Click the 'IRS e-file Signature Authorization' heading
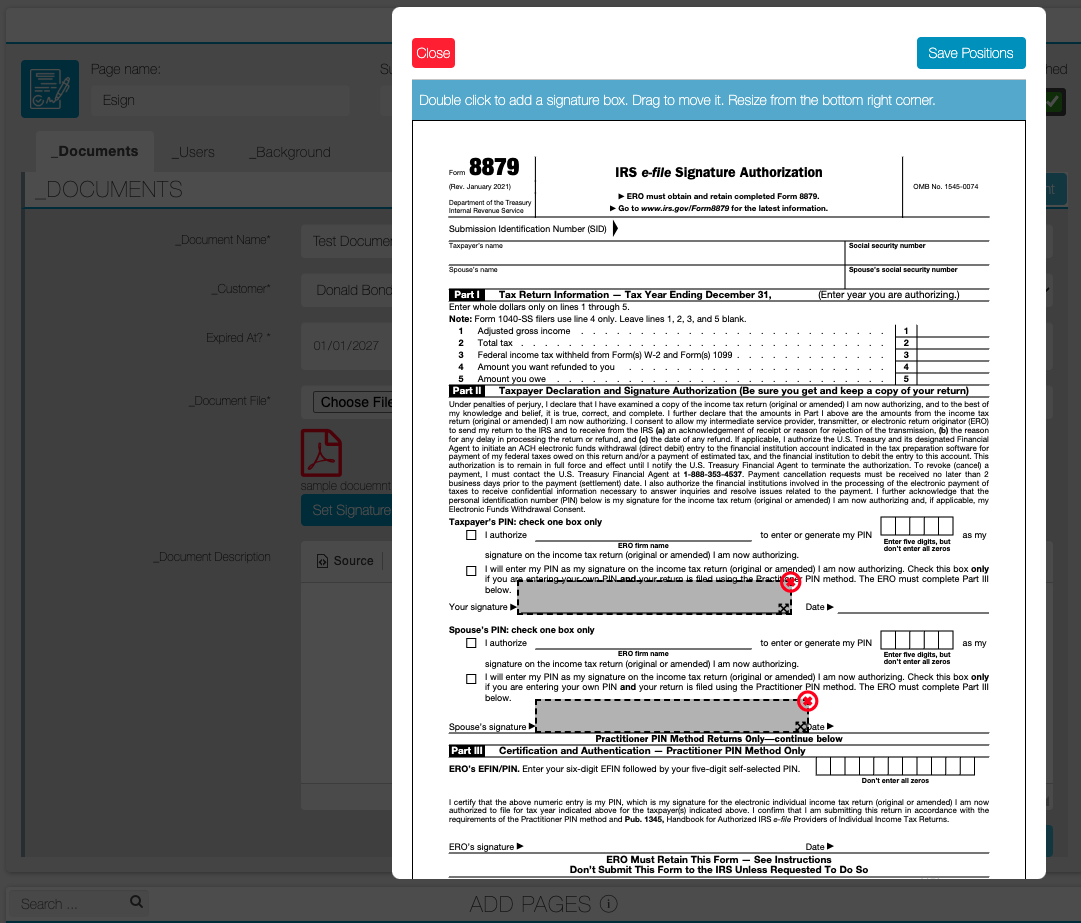 pyautogui.click(x=718, y=172)
